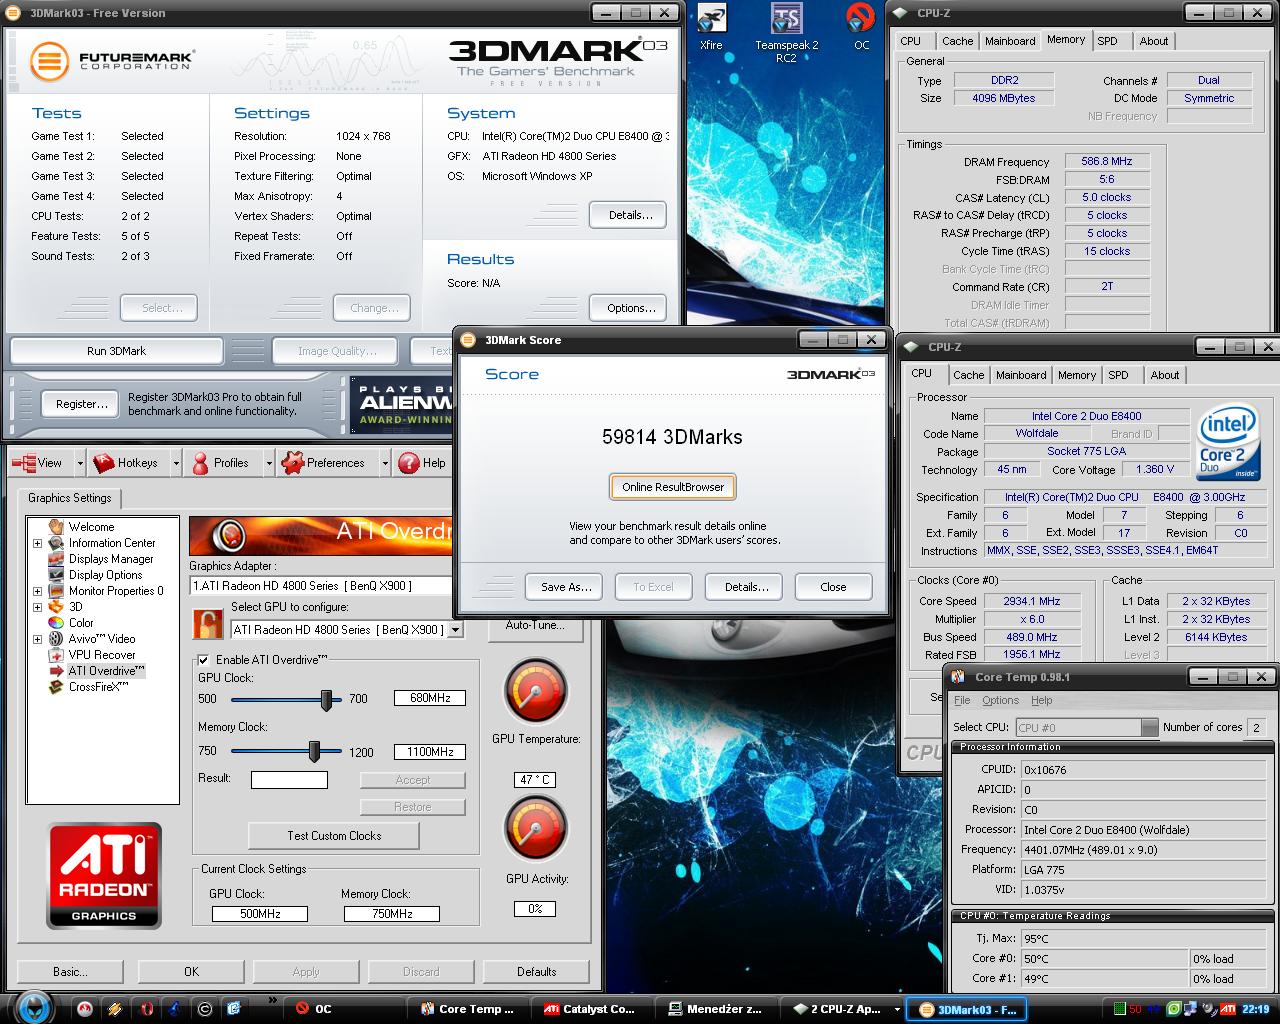Open the OC desktop shortcut icon
The height and width of the screenshot is (1024, 1280).
tap(861, 19)
